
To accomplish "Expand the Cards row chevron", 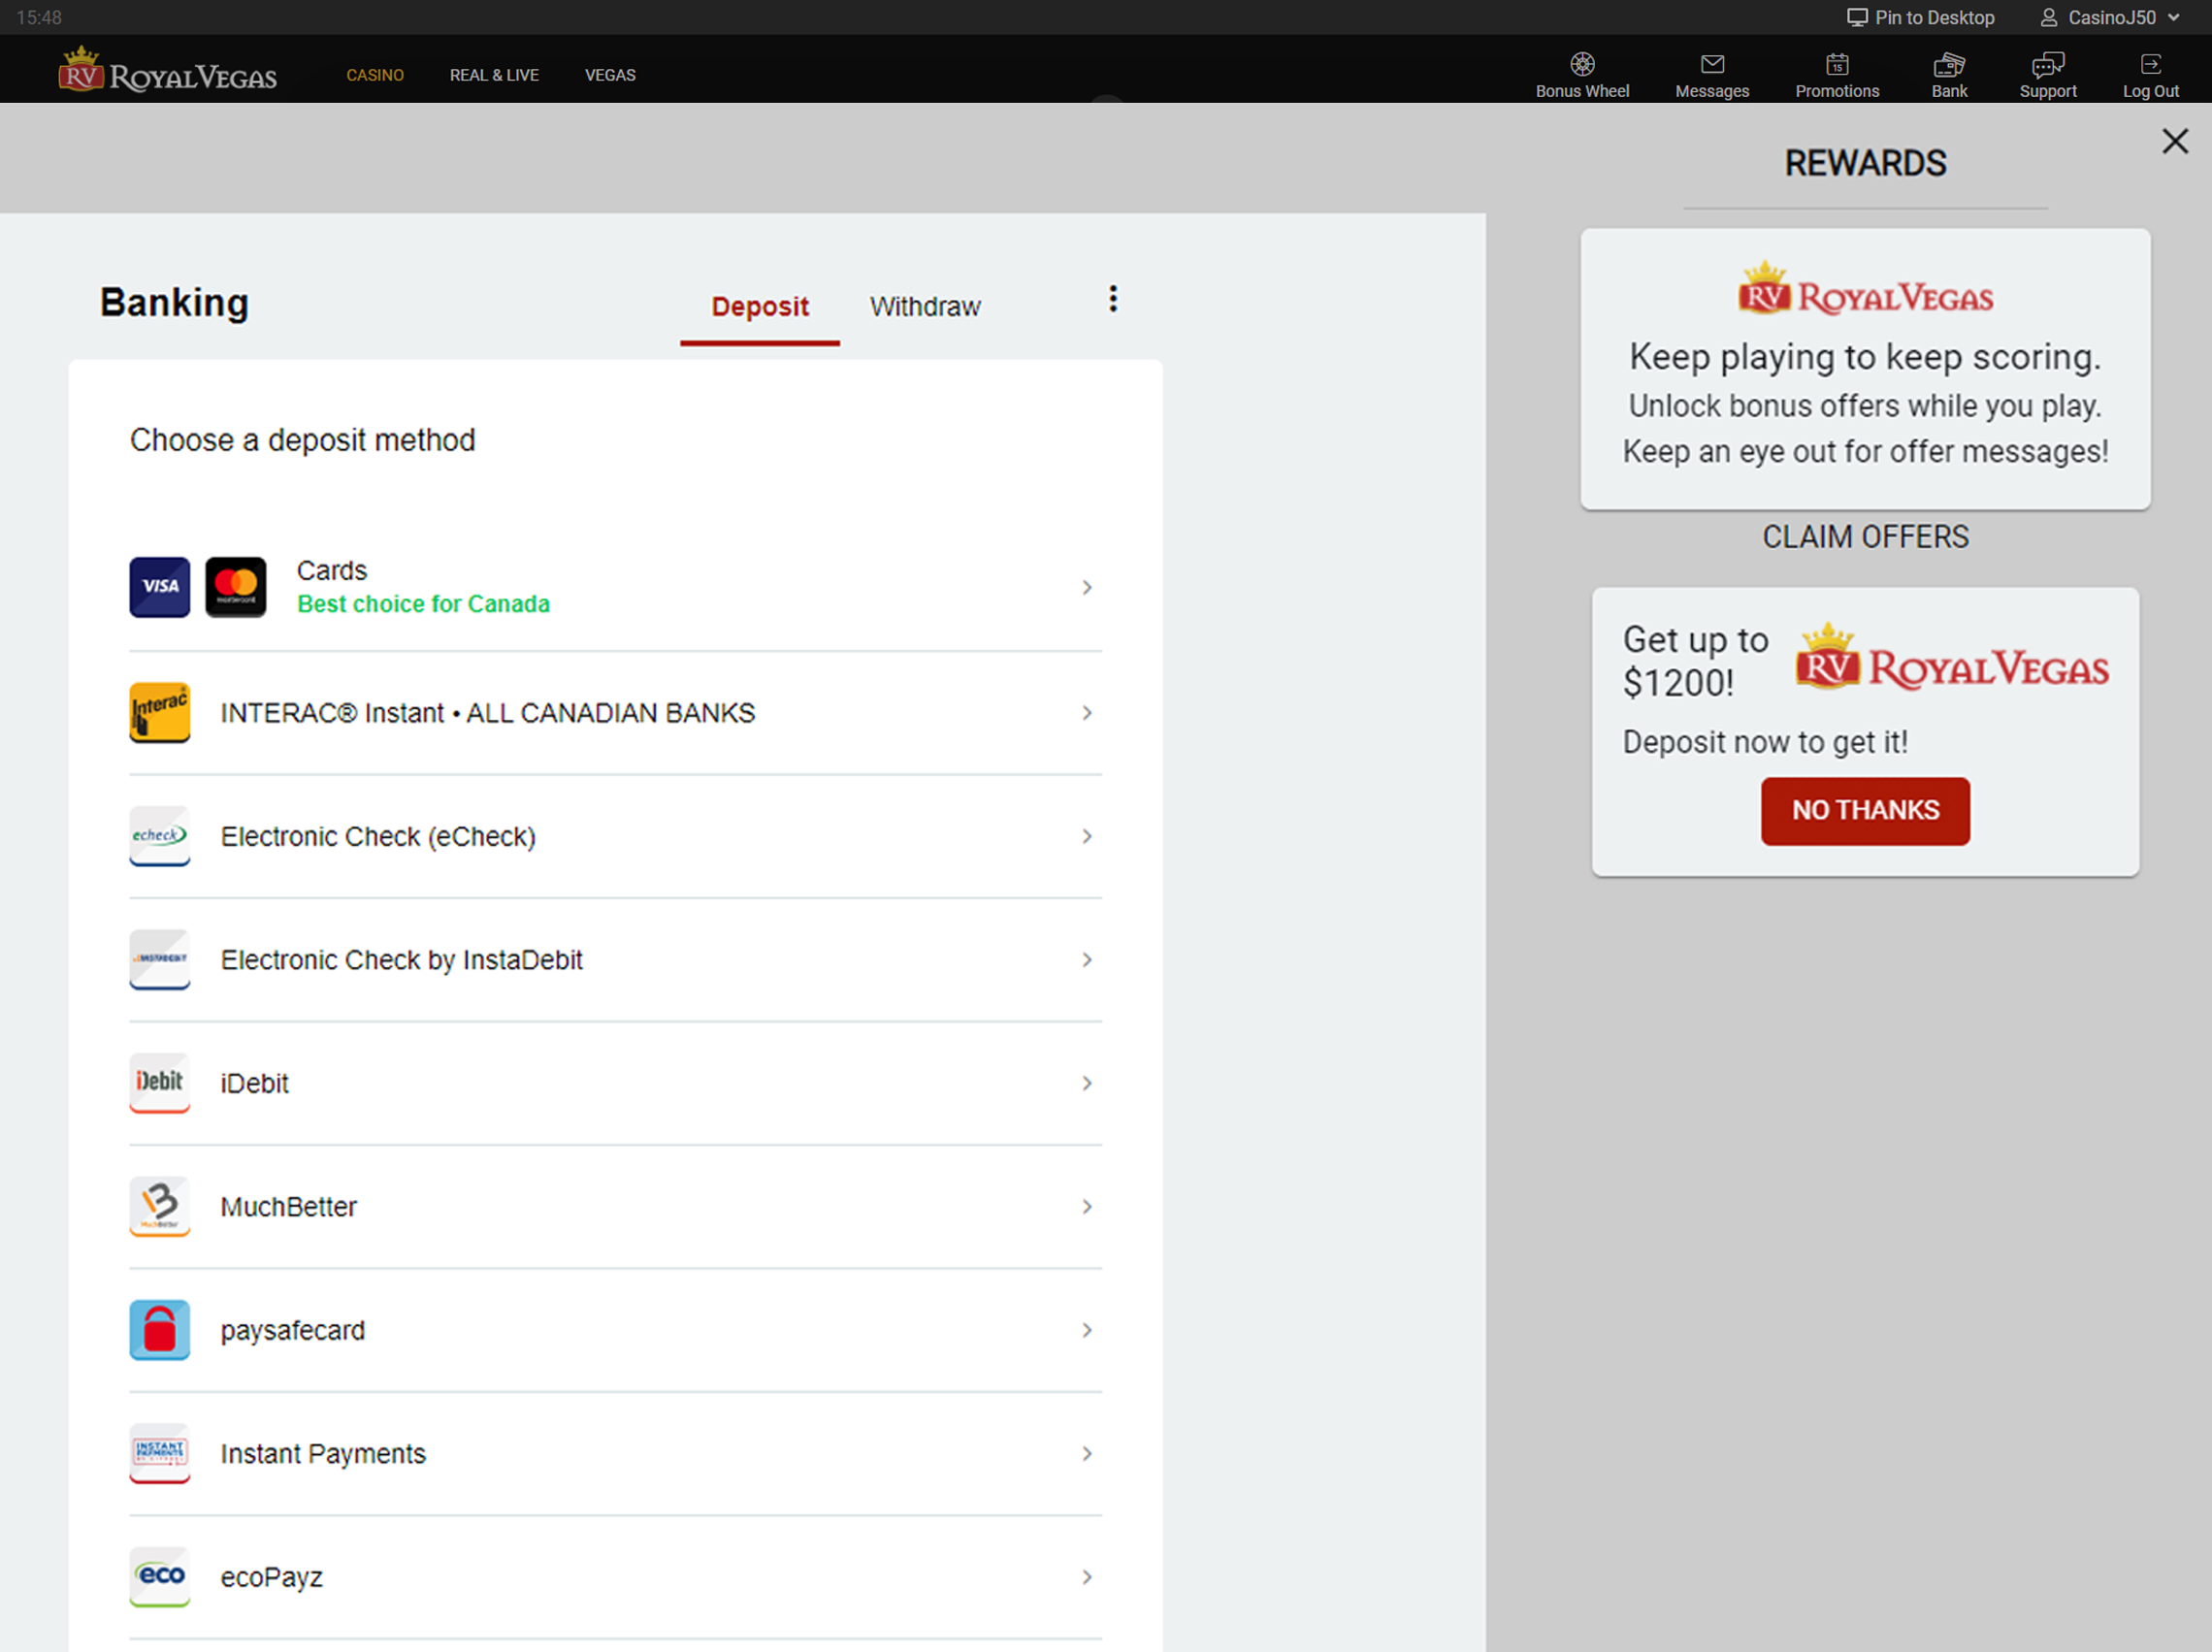I will (1087, 588).
